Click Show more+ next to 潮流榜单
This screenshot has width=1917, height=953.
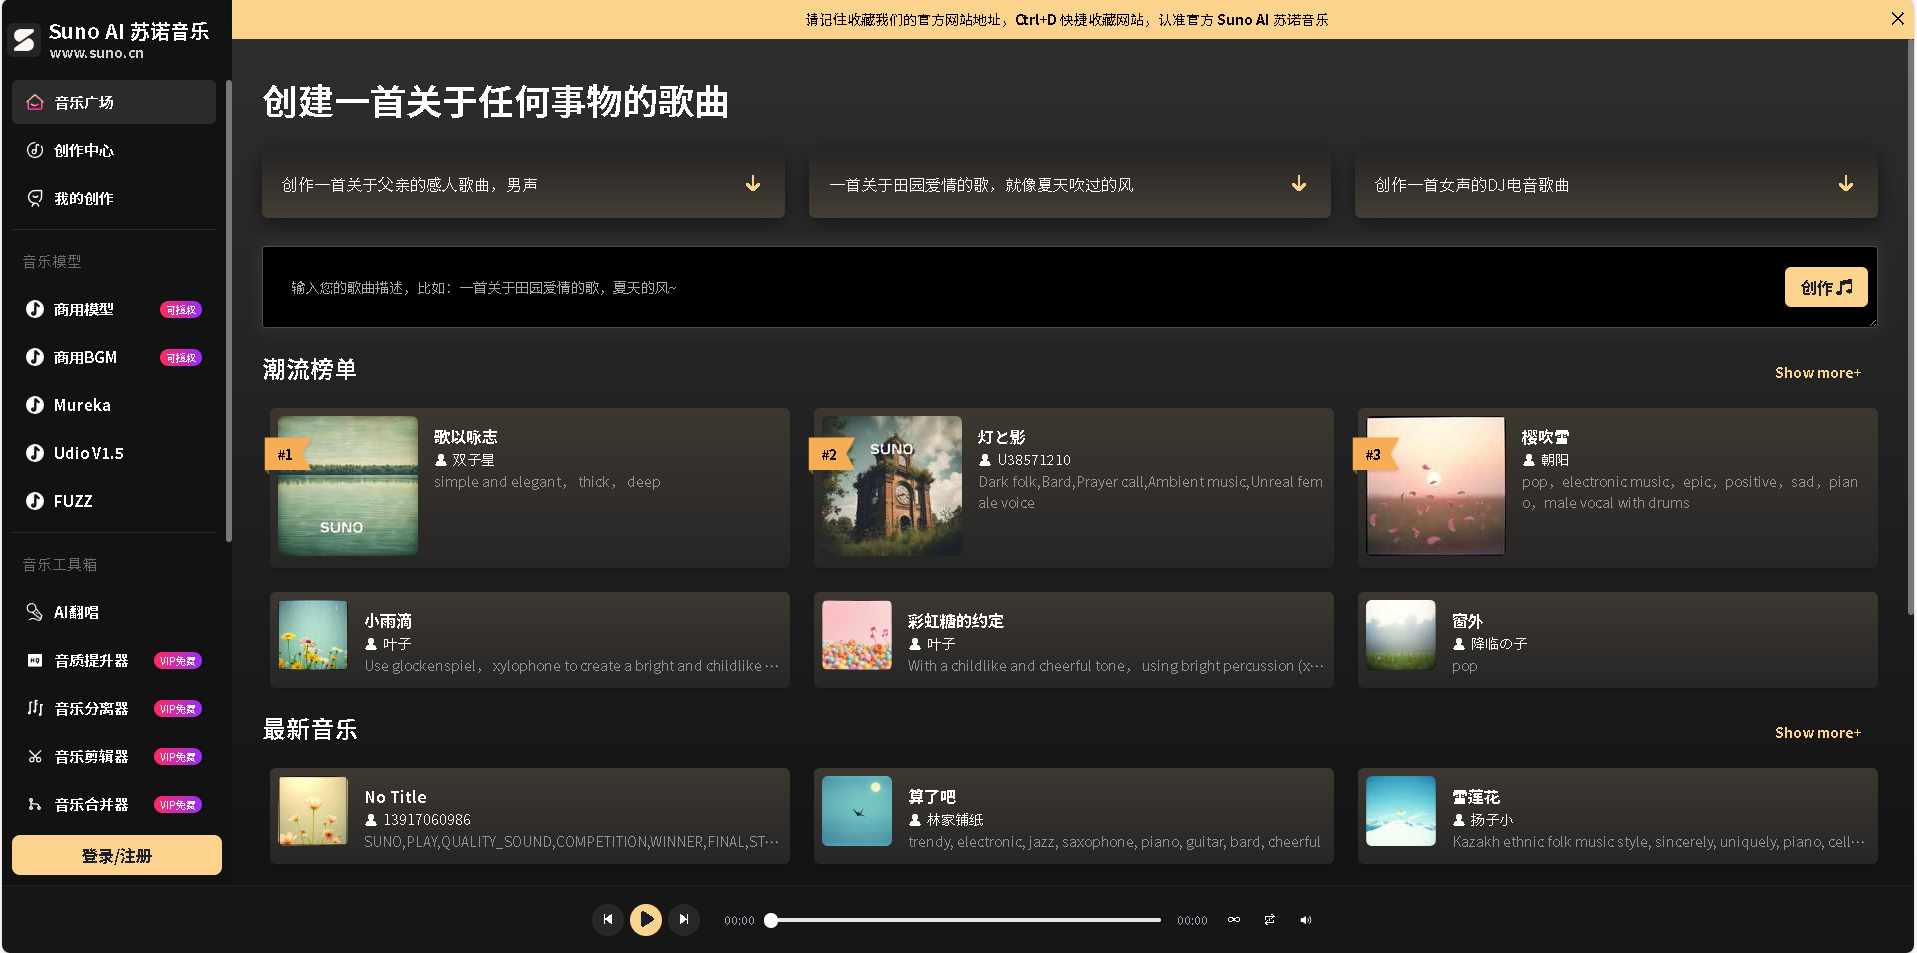(x=1817, y=372)
